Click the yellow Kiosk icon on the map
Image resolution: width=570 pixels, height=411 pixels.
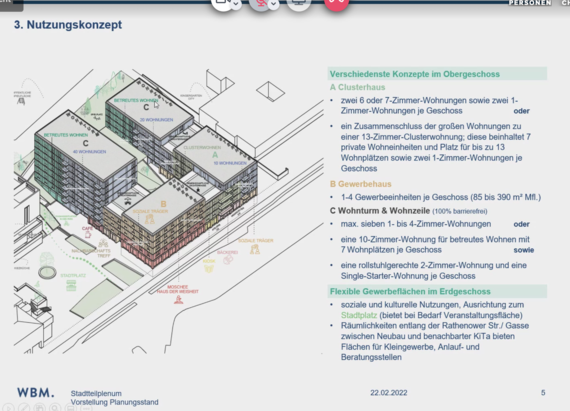point(209,269)
